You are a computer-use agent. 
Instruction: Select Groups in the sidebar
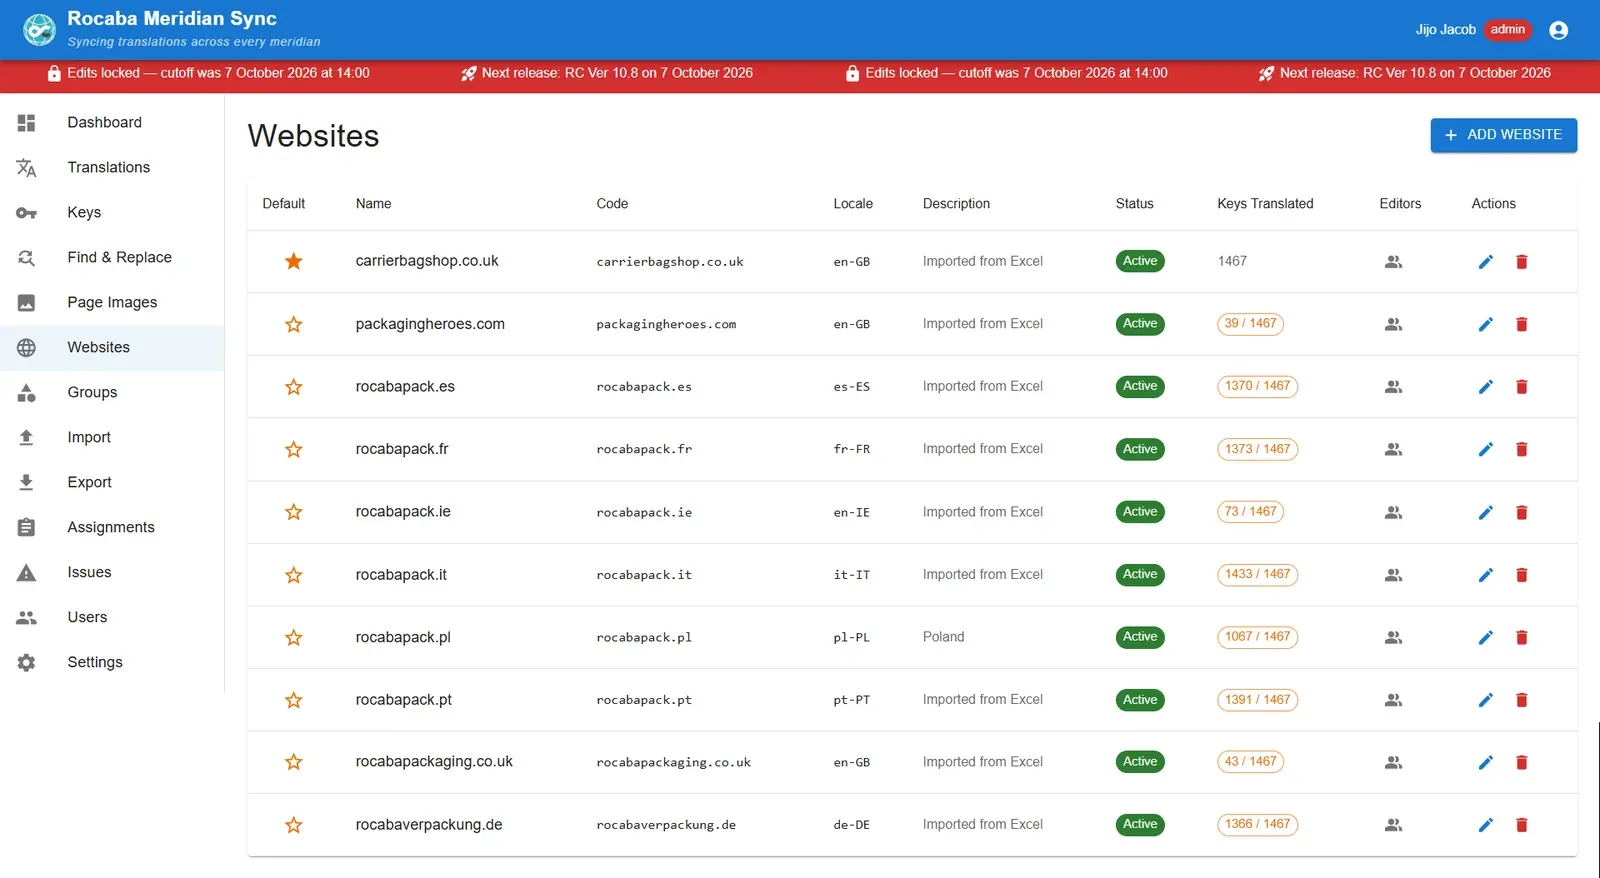112,392
